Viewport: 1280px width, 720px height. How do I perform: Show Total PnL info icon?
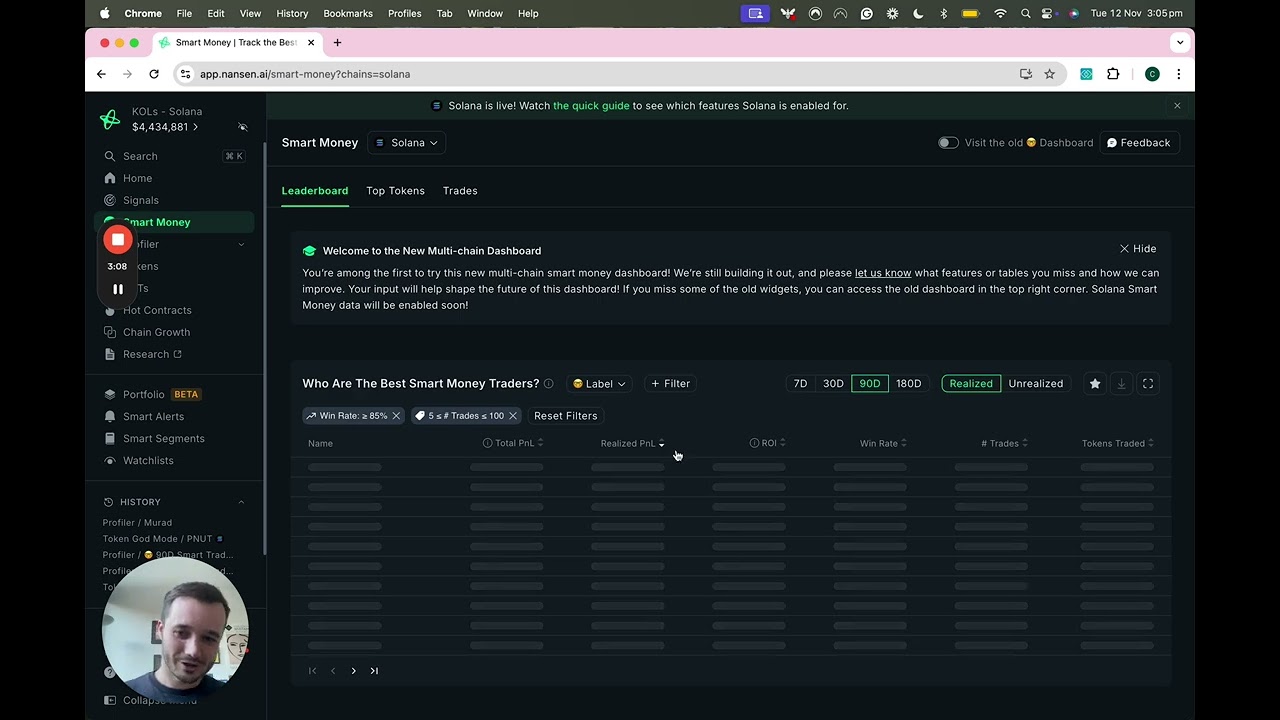tap(488, 443)
